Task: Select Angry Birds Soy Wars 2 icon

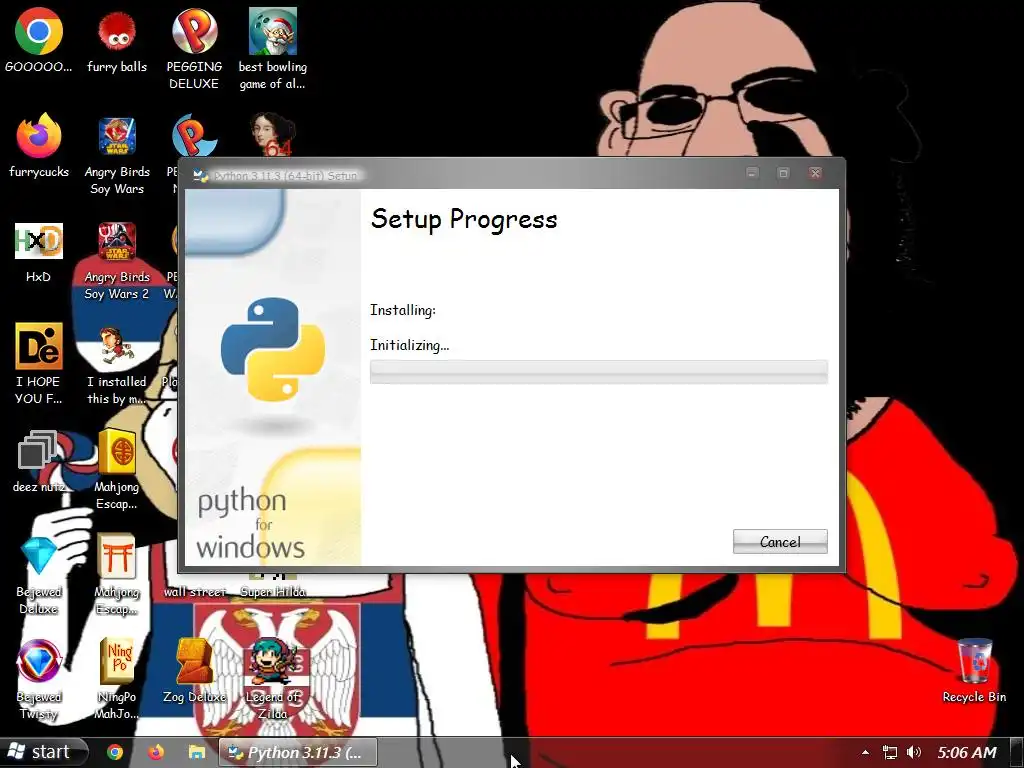Action: tap(117, 261)
